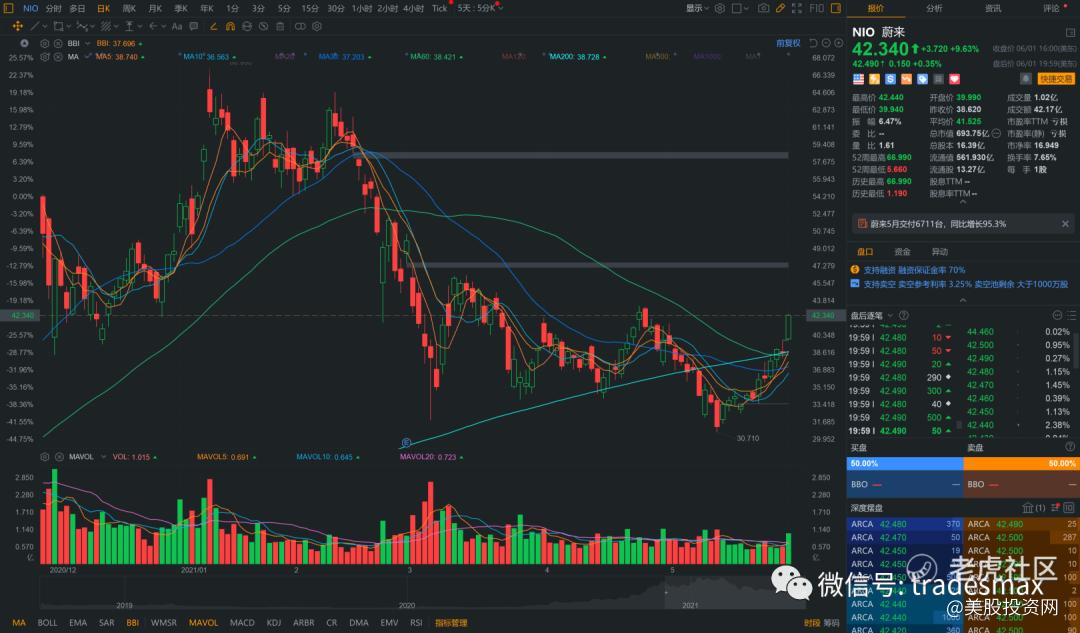
Task: Open the 分析 analysis tab
Action: point(934,8)
